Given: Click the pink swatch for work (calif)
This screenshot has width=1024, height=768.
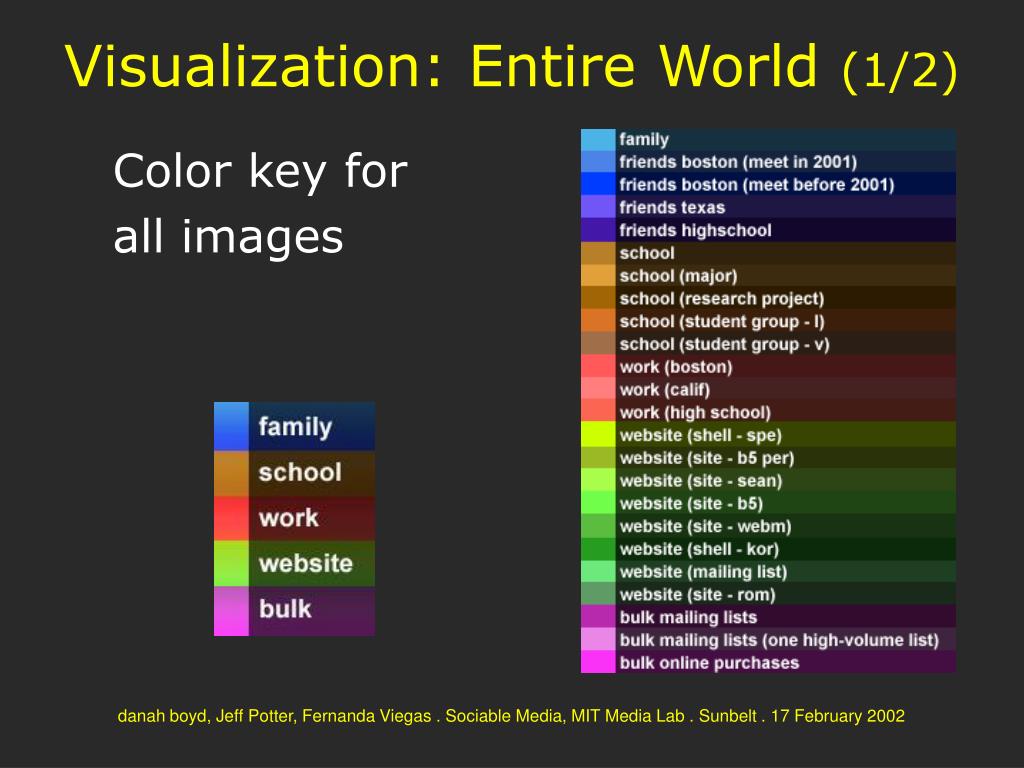Looking at the screenshot, I should point(598,390).
